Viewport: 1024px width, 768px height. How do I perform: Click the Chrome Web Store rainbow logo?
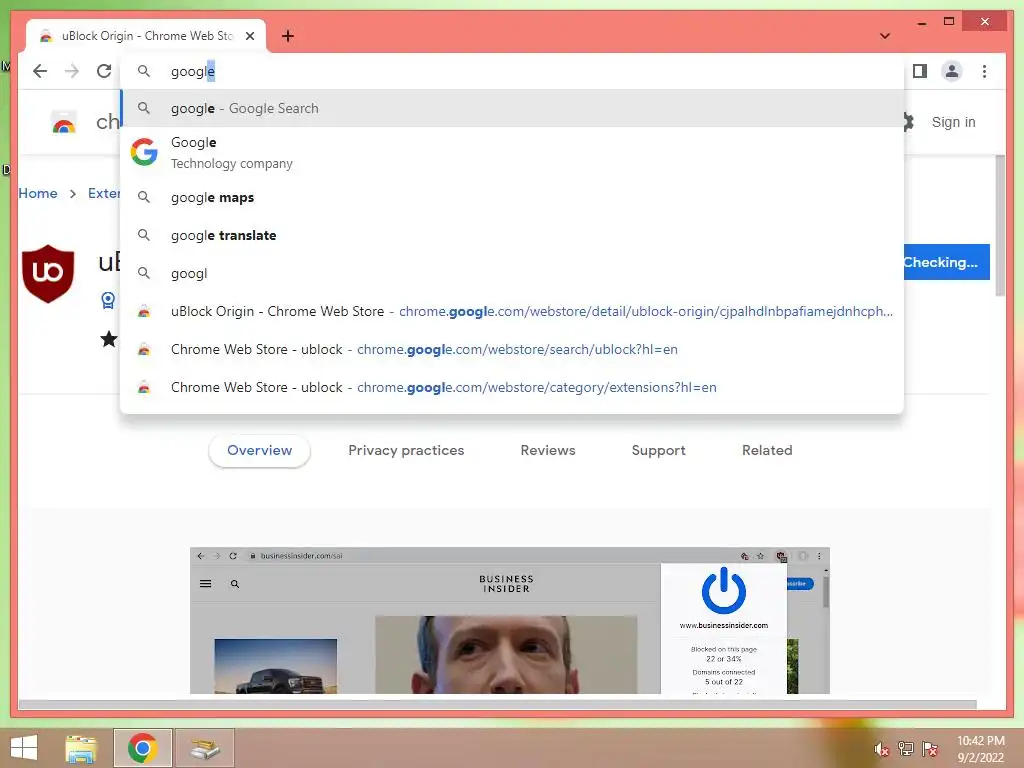(x=64, y=122)
